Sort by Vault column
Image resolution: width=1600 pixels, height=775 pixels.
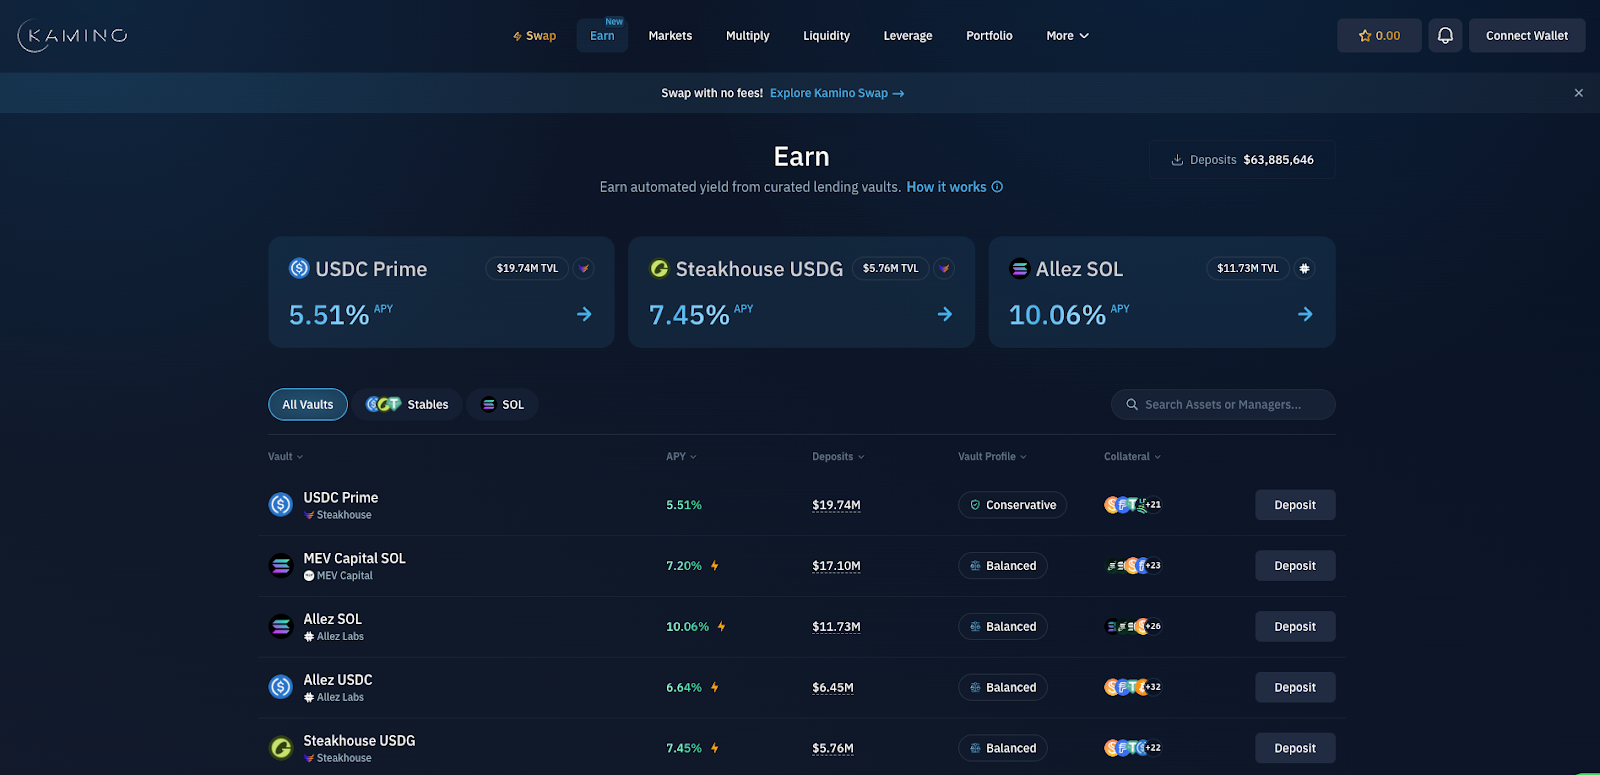[x=285, y=457]
